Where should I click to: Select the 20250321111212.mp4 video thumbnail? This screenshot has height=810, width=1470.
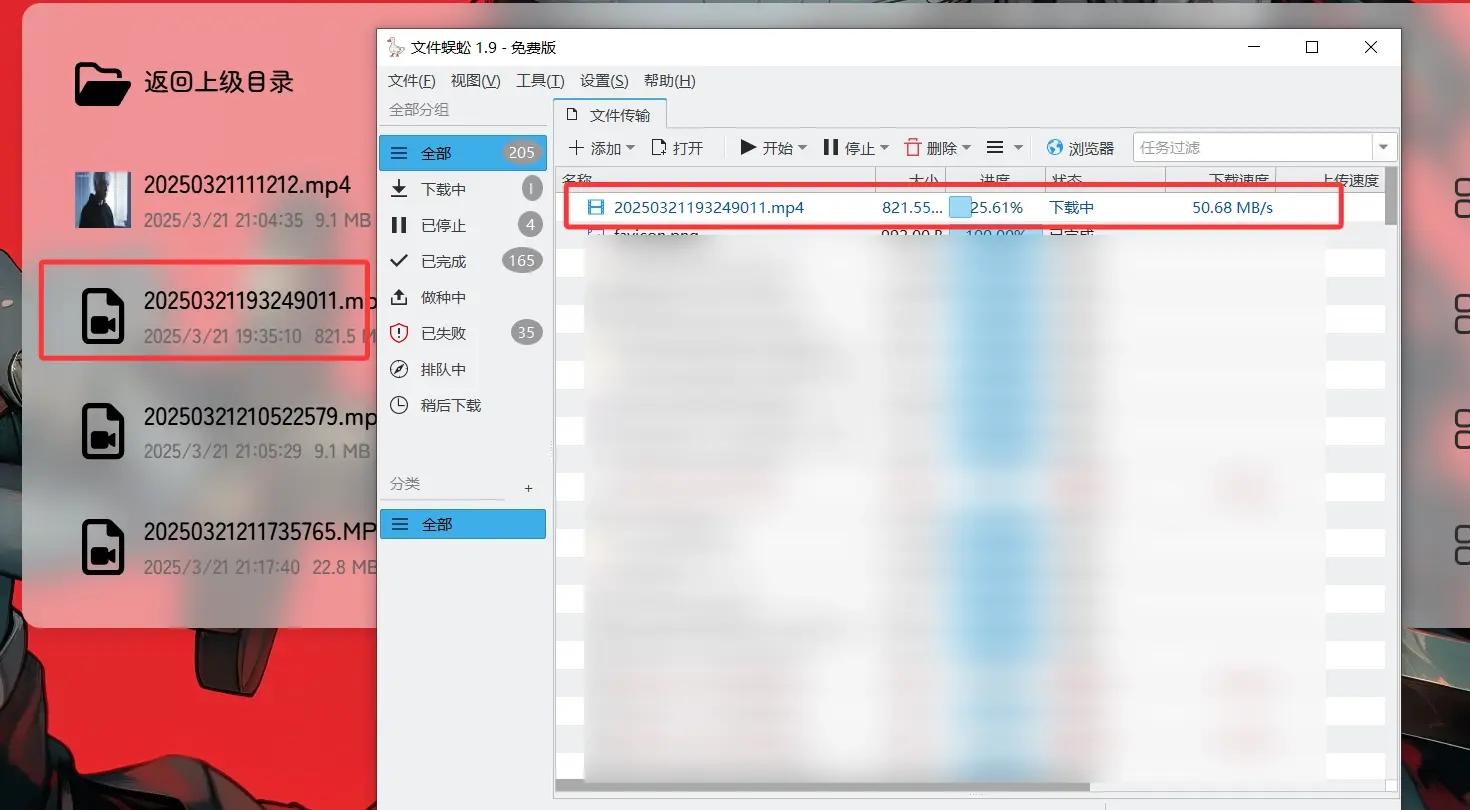tap(103, 199)
